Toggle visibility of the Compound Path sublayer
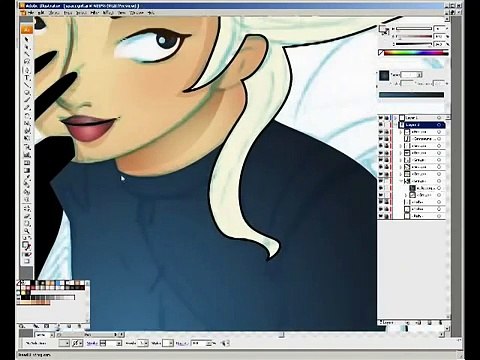 [x=381, y=139]
